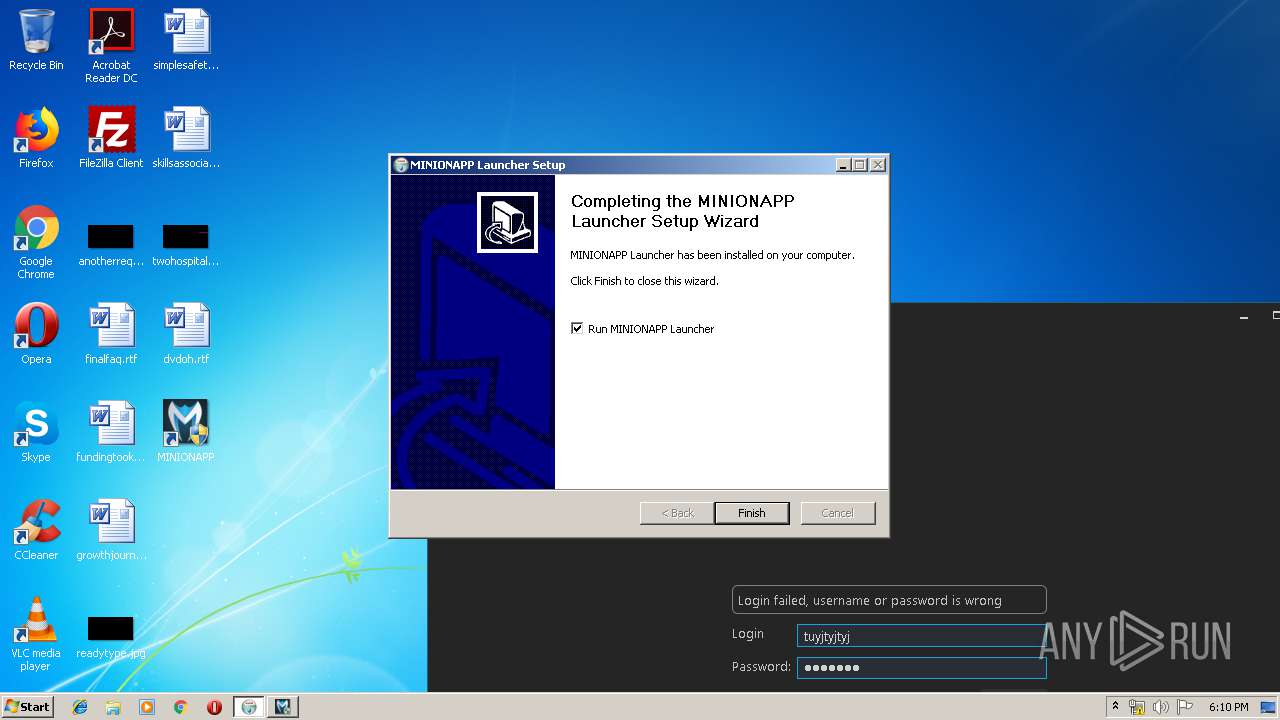Click the wizard installer image icon
Screen dimensions: 1280x720
[508, 222]
